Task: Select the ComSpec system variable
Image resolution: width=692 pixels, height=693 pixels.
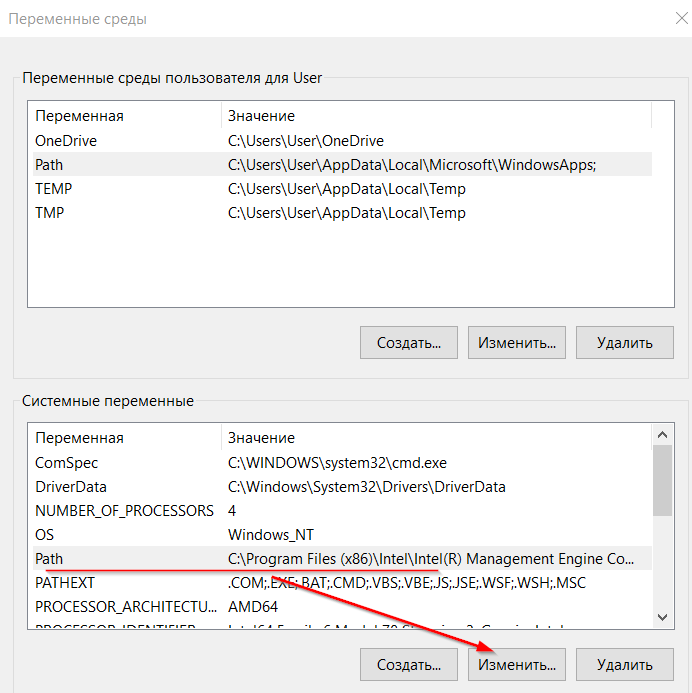Action: click(66, 463)
